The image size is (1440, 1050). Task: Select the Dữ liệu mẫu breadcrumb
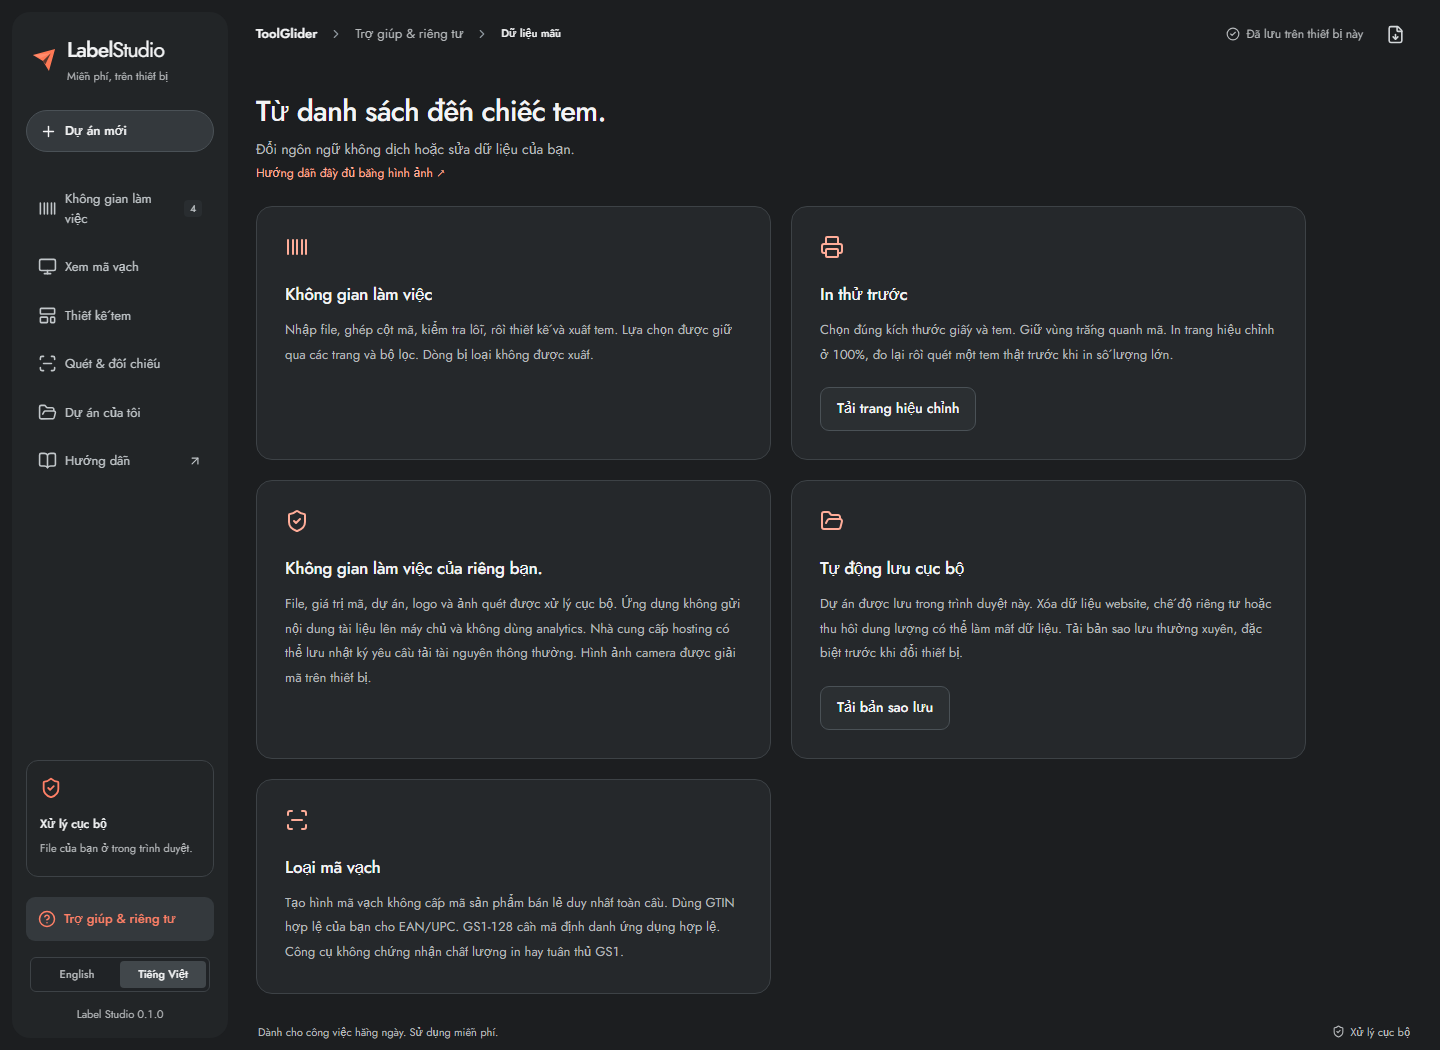[531, 34]
